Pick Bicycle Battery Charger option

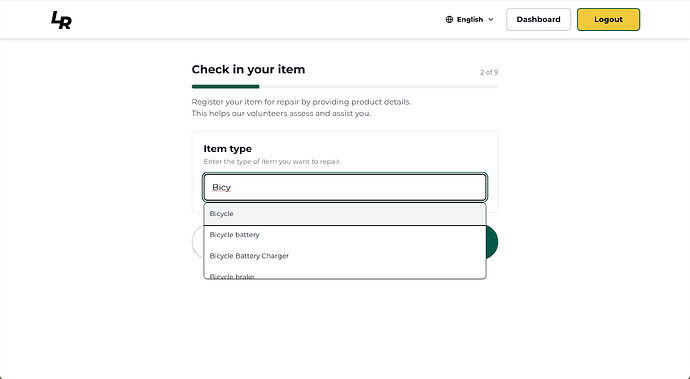coord(345,256)
